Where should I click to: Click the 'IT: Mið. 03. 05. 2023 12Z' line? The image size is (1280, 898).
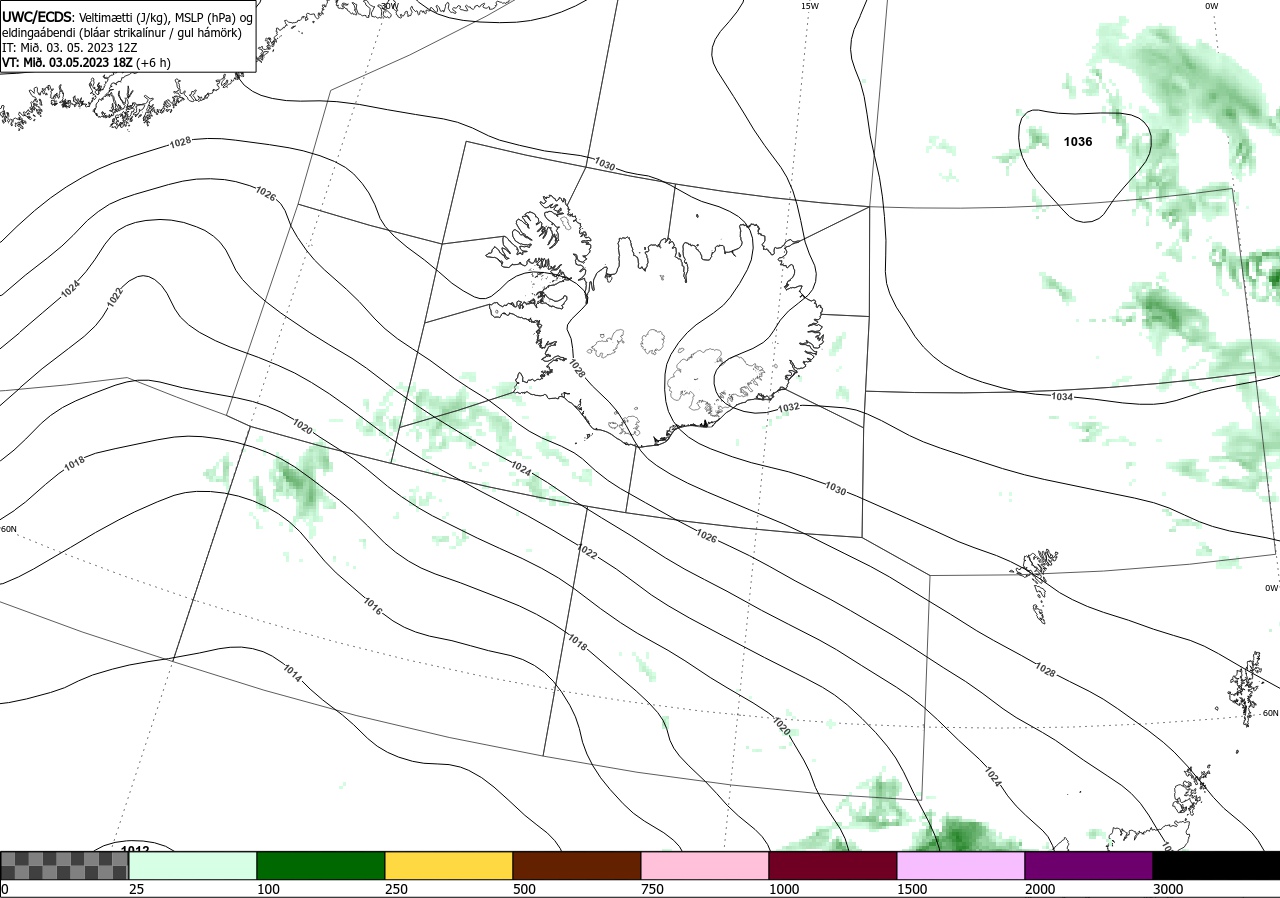pyautogui.click(x=68, y=47)
